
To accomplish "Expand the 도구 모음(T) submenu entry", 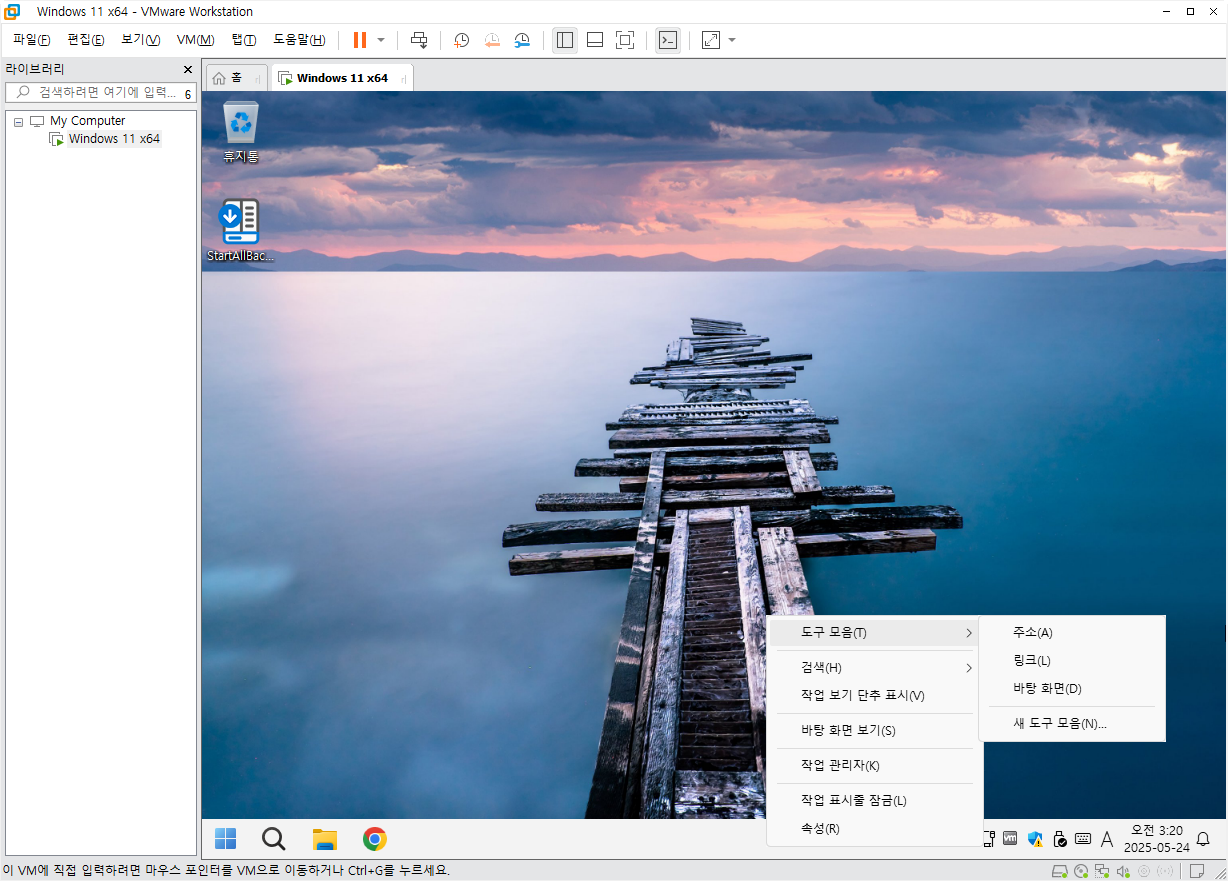I will coord(875,633).
